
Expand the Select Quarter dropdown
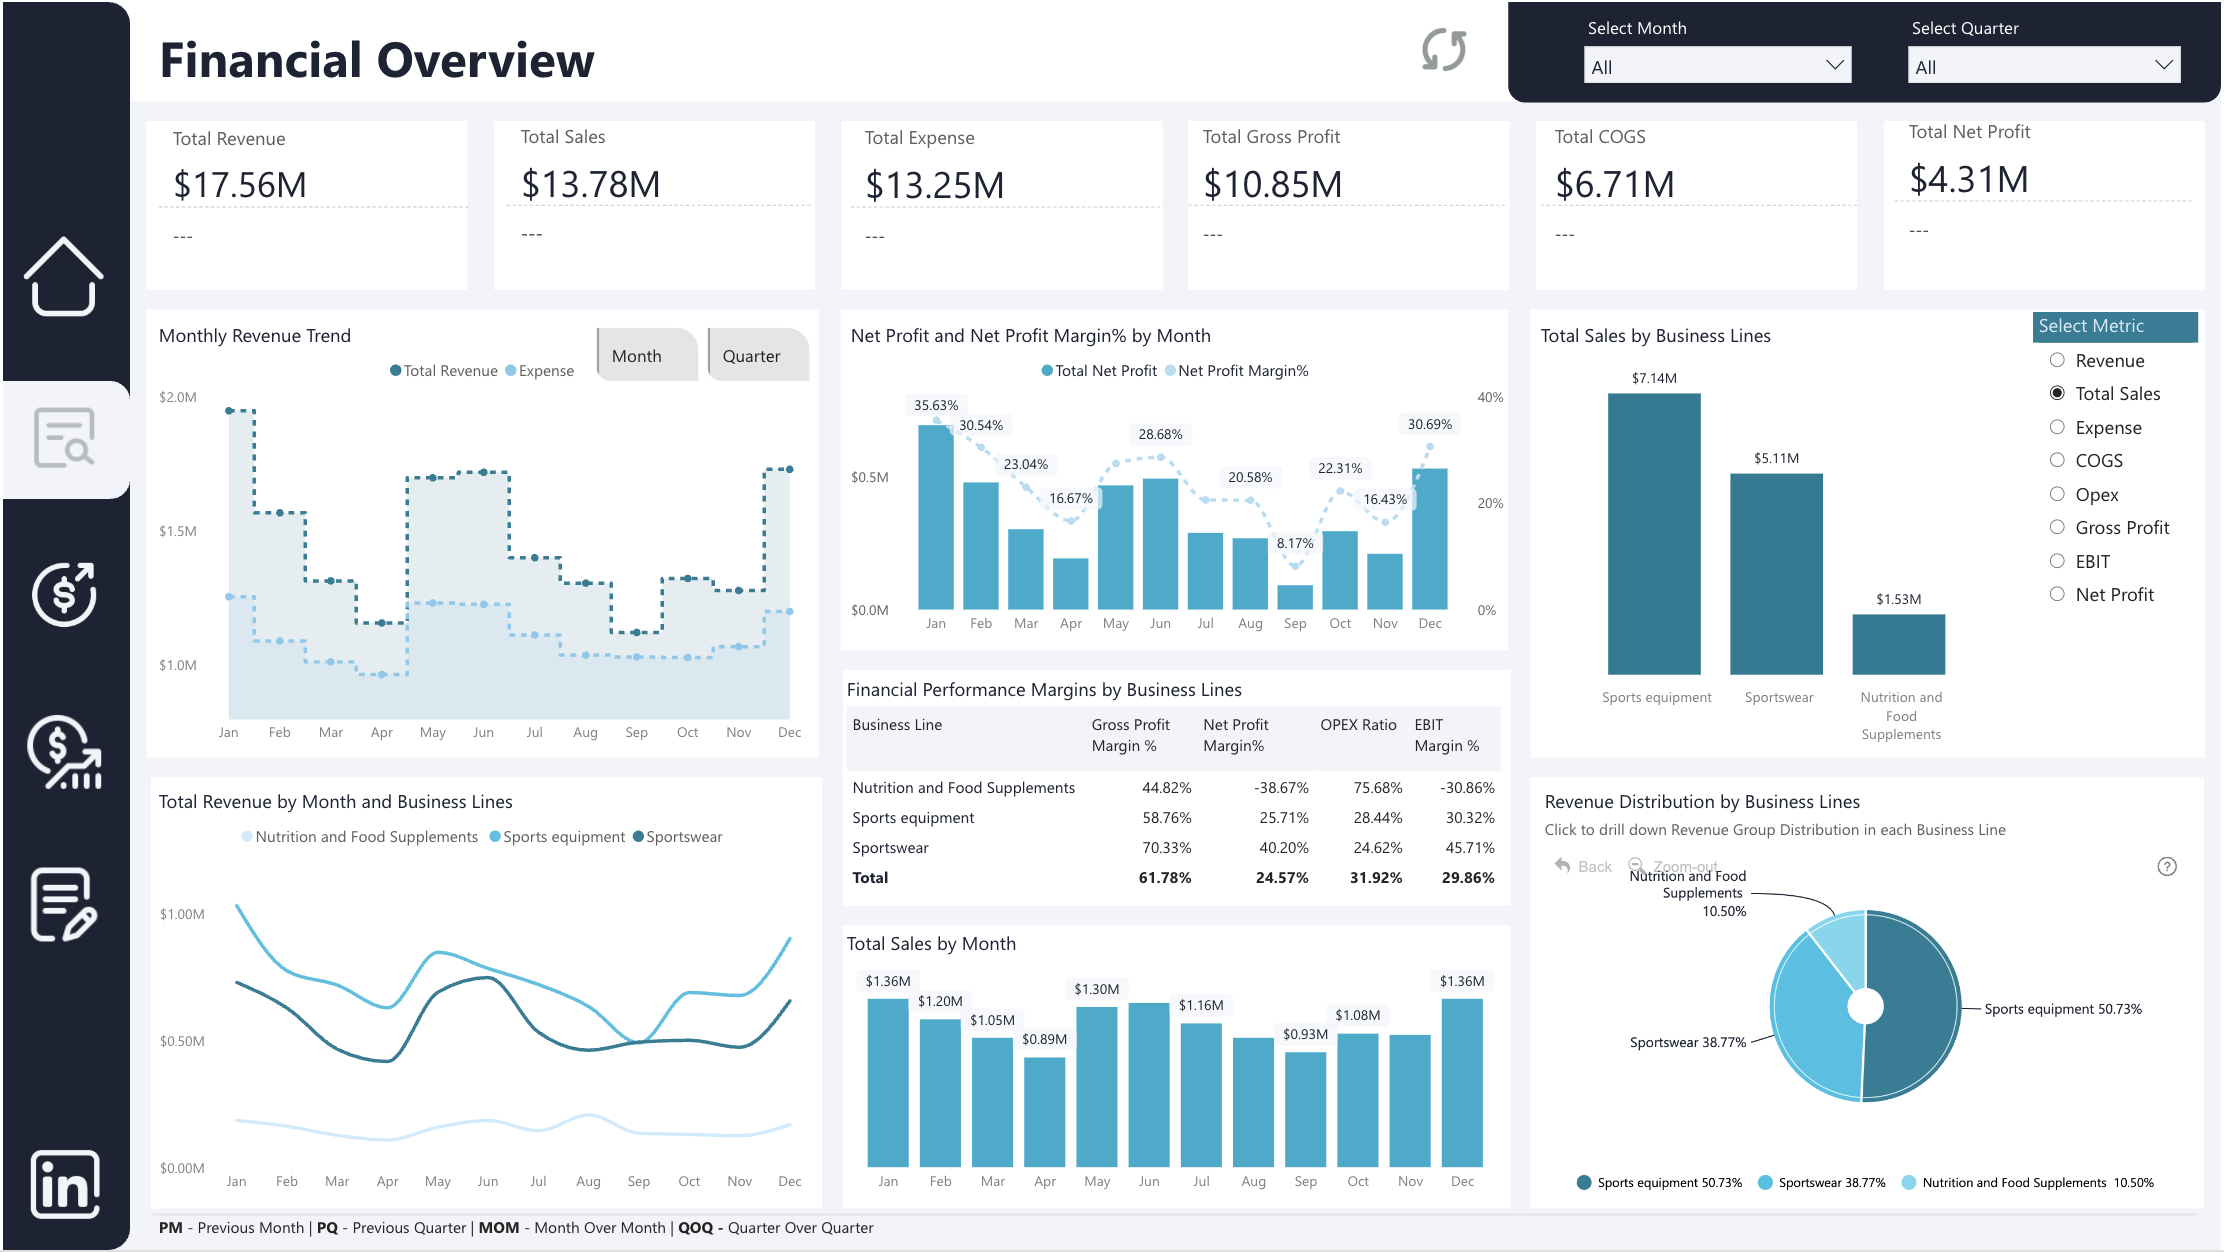point(2043,66)
